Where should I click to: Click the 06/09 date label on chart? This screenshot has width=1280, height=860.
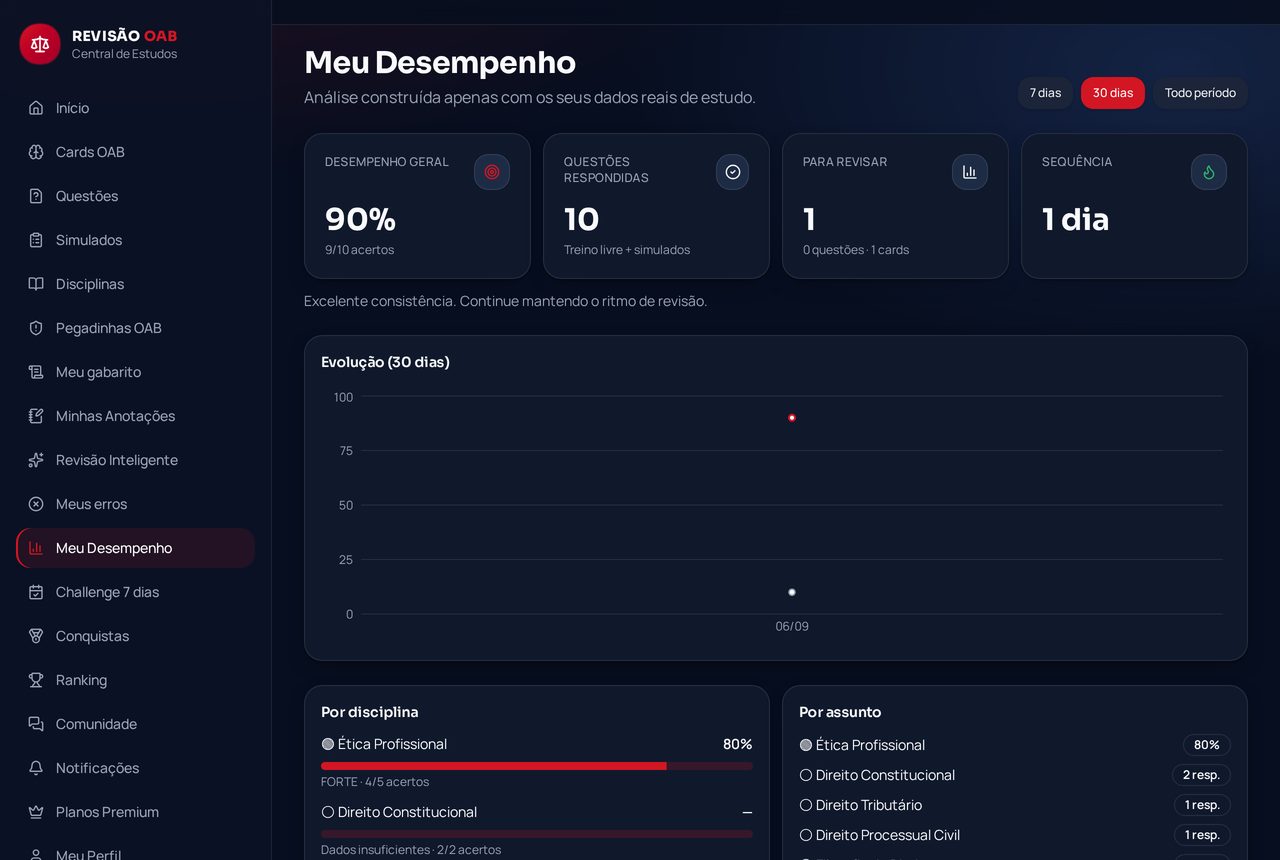792,626
